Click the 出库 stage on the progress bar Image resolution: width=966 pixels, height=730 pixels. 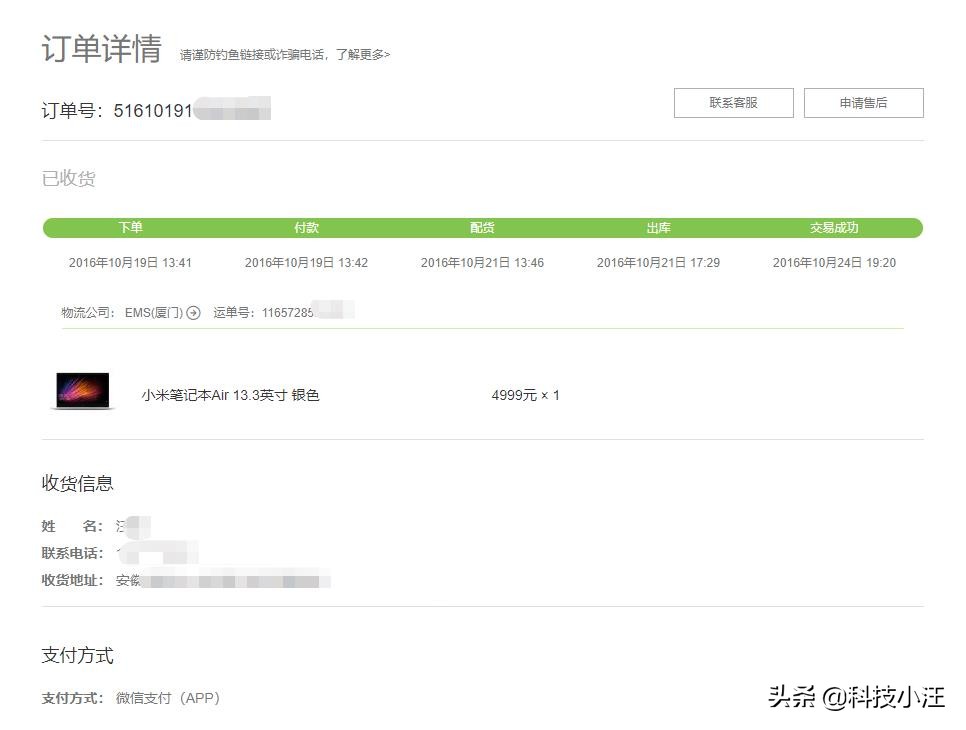tap(658, 227)
